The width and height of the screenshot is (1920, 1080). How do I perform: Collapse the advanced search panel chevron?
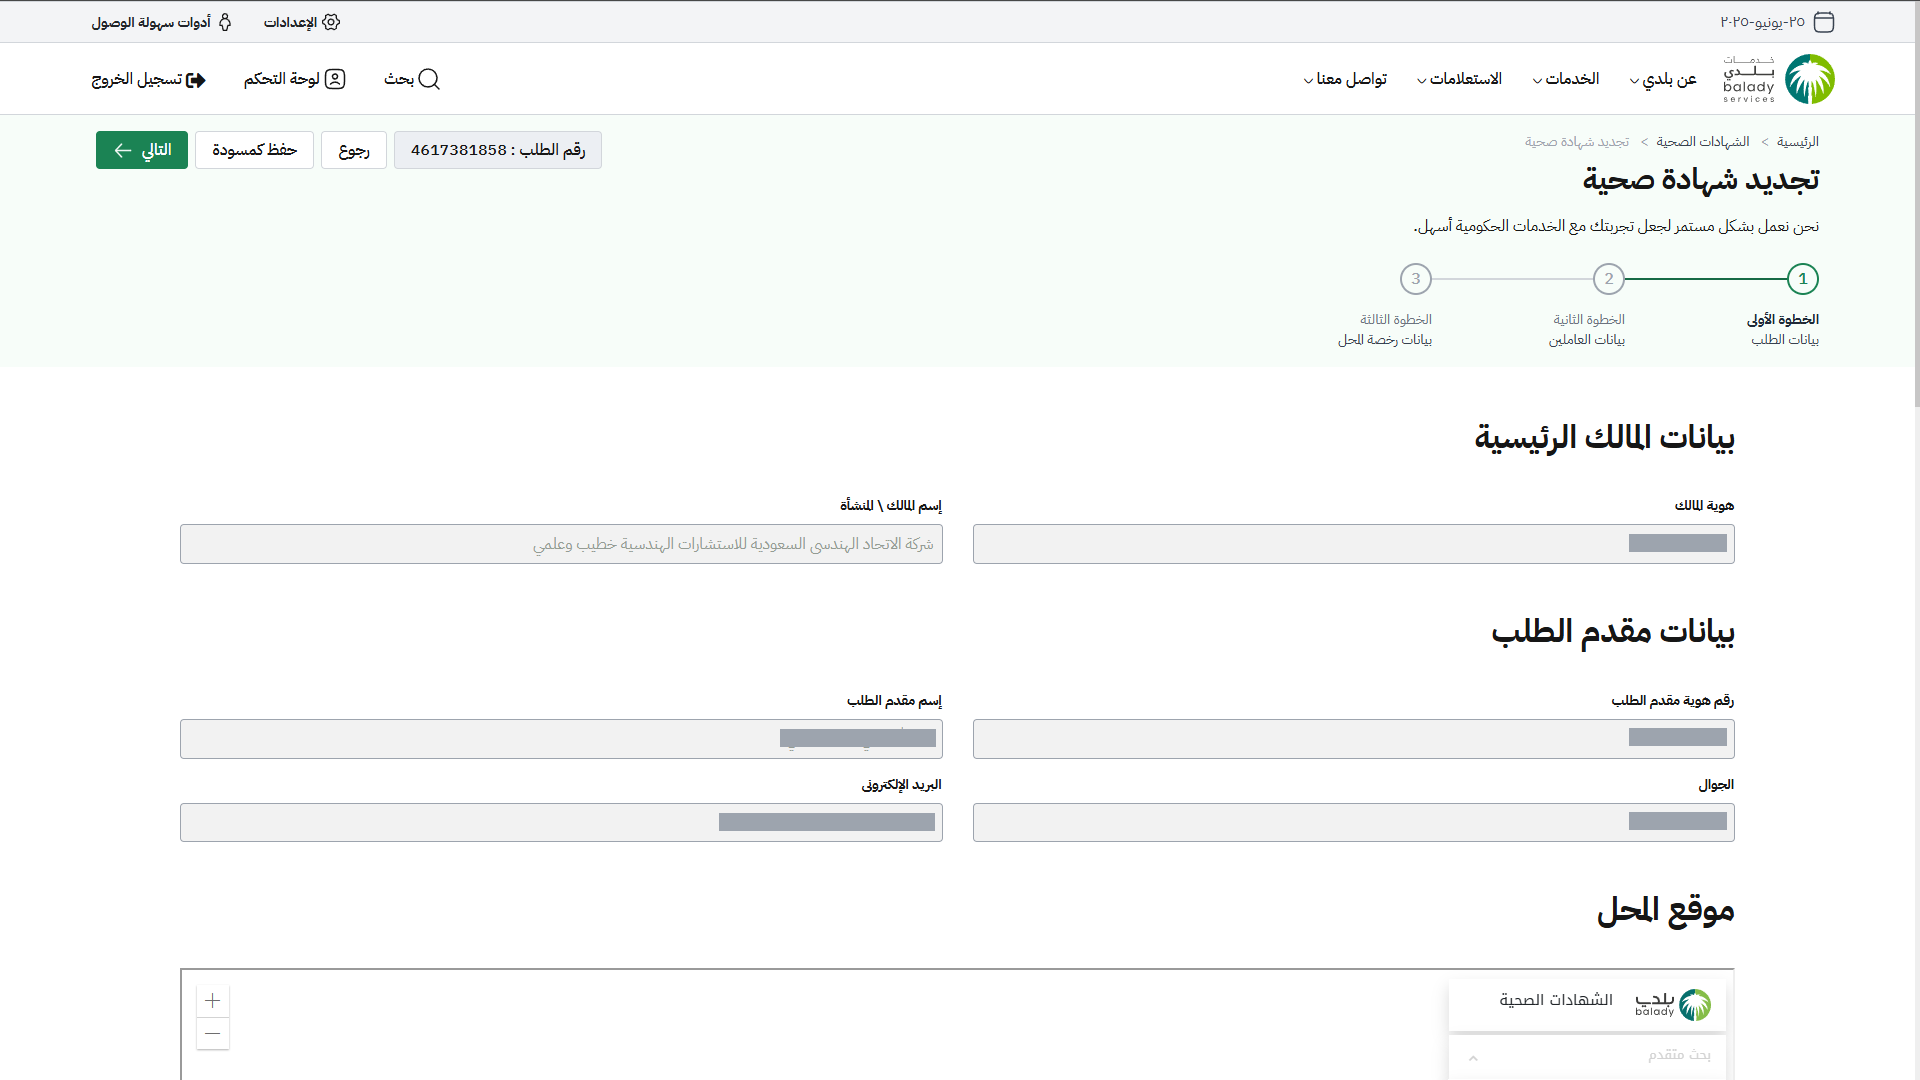click(x=1473, y=1057)
